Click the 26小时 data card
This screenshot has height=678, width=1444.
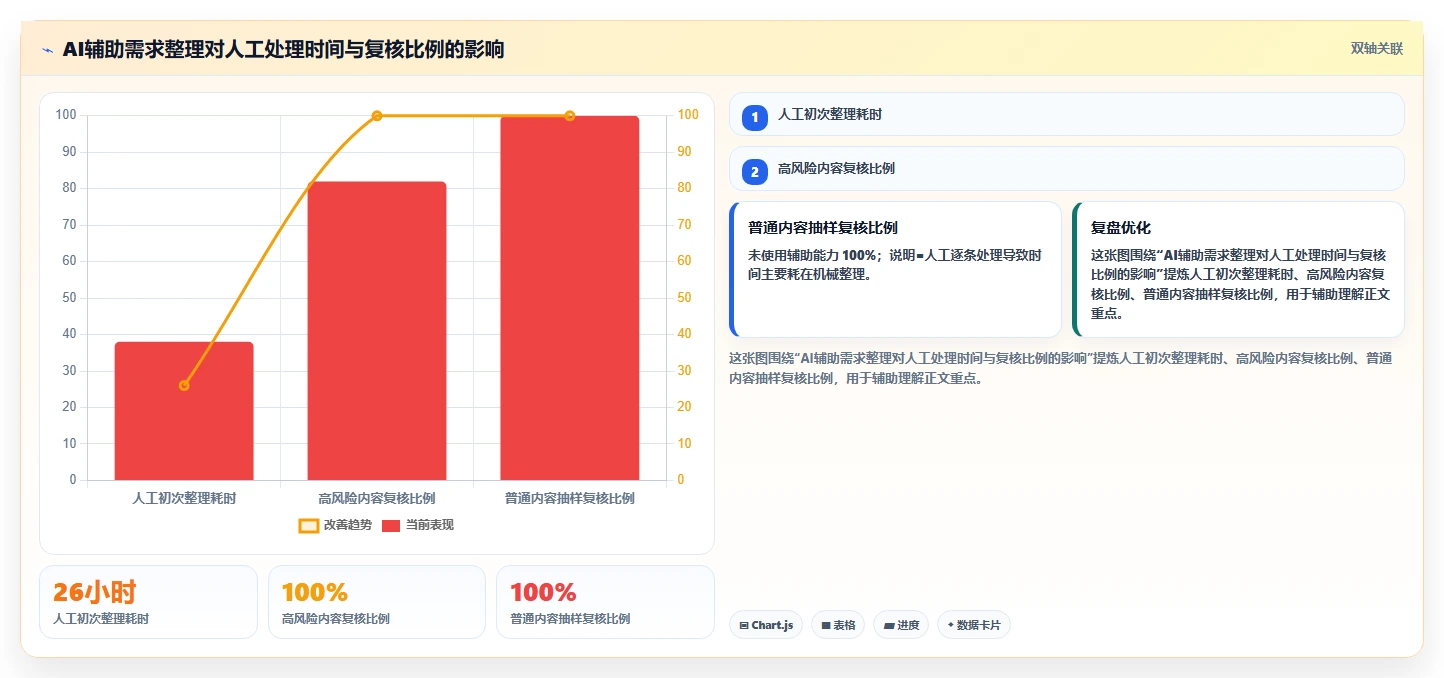[x=148, y=602]
